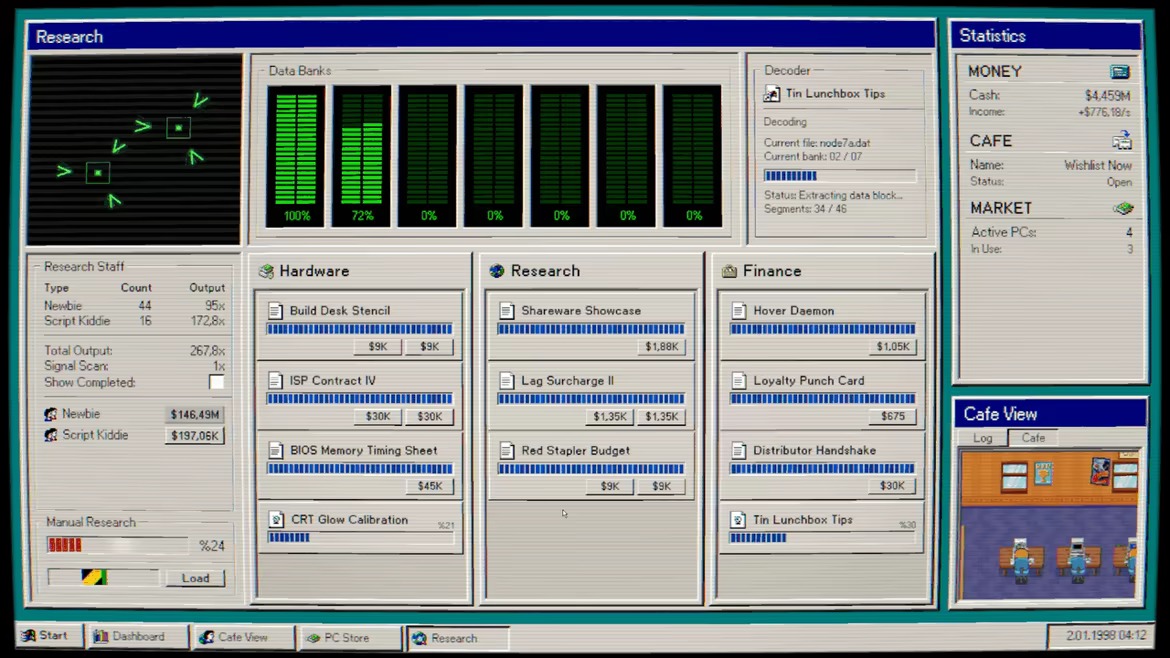Click the signal scan radar display
This screenshot has height=658, width=1170.
pos(135,149)
